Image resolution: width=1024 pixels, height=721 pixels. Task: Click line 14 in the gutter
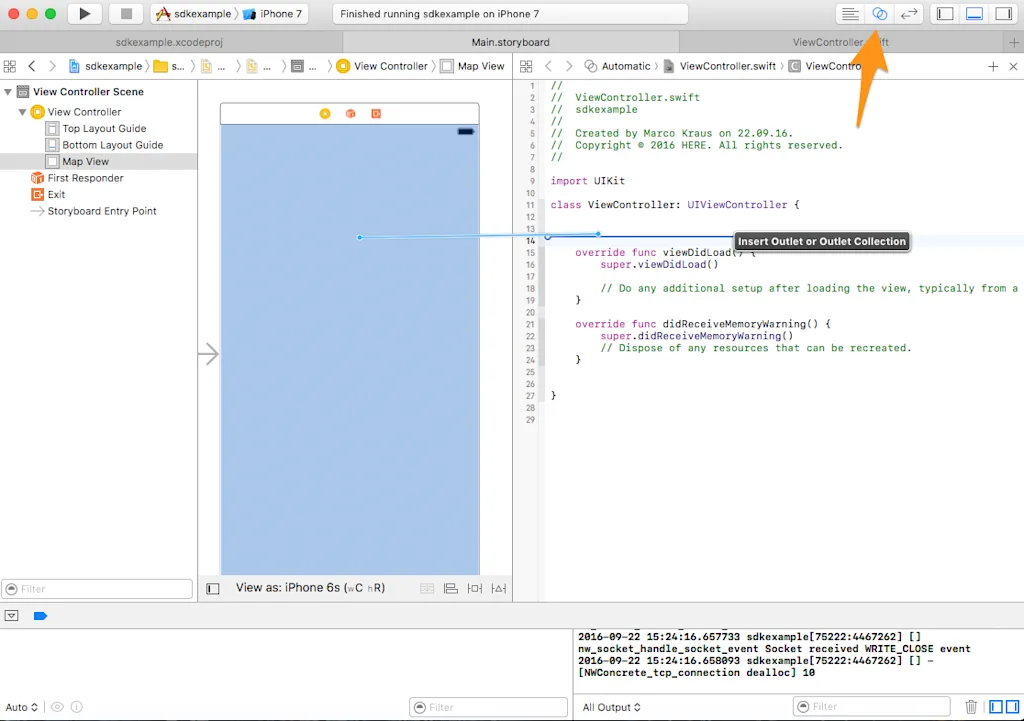(530, 241)
